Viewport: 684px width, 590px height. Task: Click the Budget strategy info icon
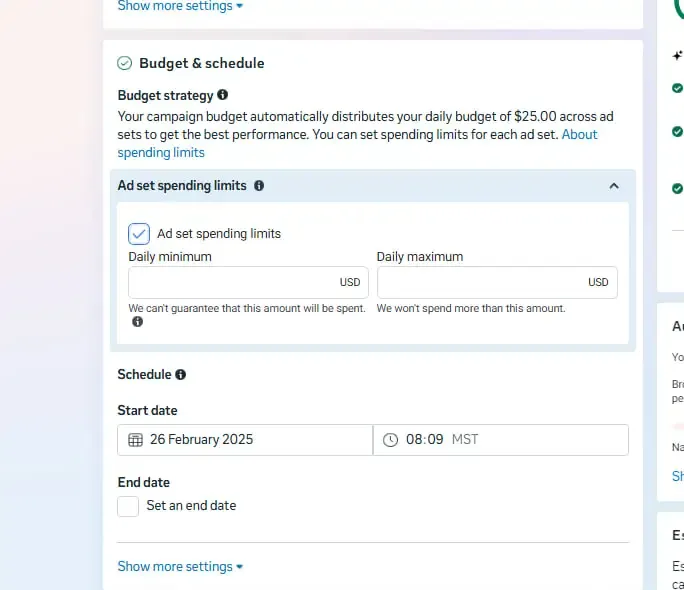(222, 95)
